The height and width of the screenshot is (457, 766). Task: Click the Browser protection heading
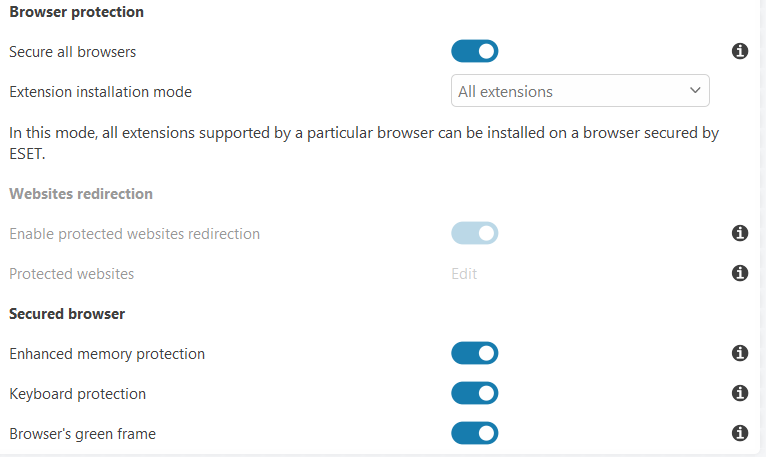pos(76,12)
